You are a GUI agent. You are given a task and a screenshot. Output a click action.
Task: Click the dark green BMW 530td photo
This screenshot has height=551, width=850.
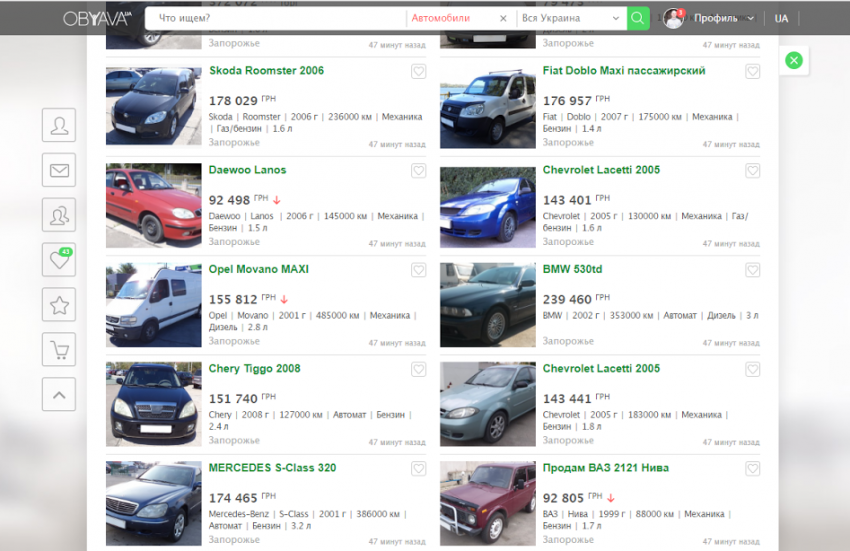487,305
